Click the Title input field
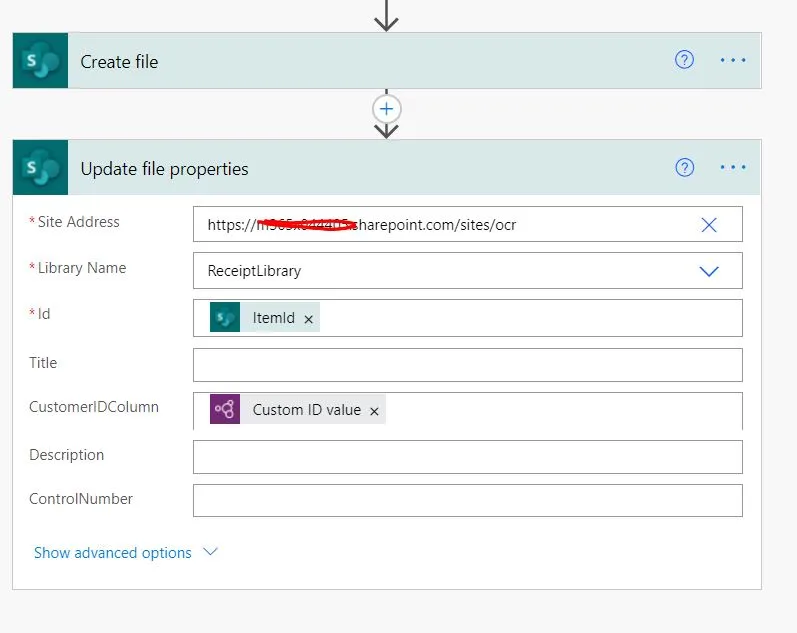This screenshot has height=633, width=797. coord(468,365)
